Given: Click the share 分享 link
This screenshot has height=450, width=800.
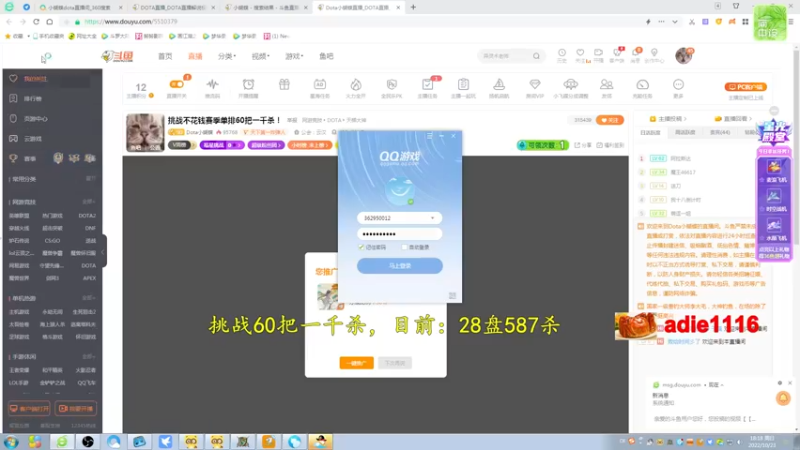Looking at the screenshot, I should pyautogui.click(x=583, y=145).
